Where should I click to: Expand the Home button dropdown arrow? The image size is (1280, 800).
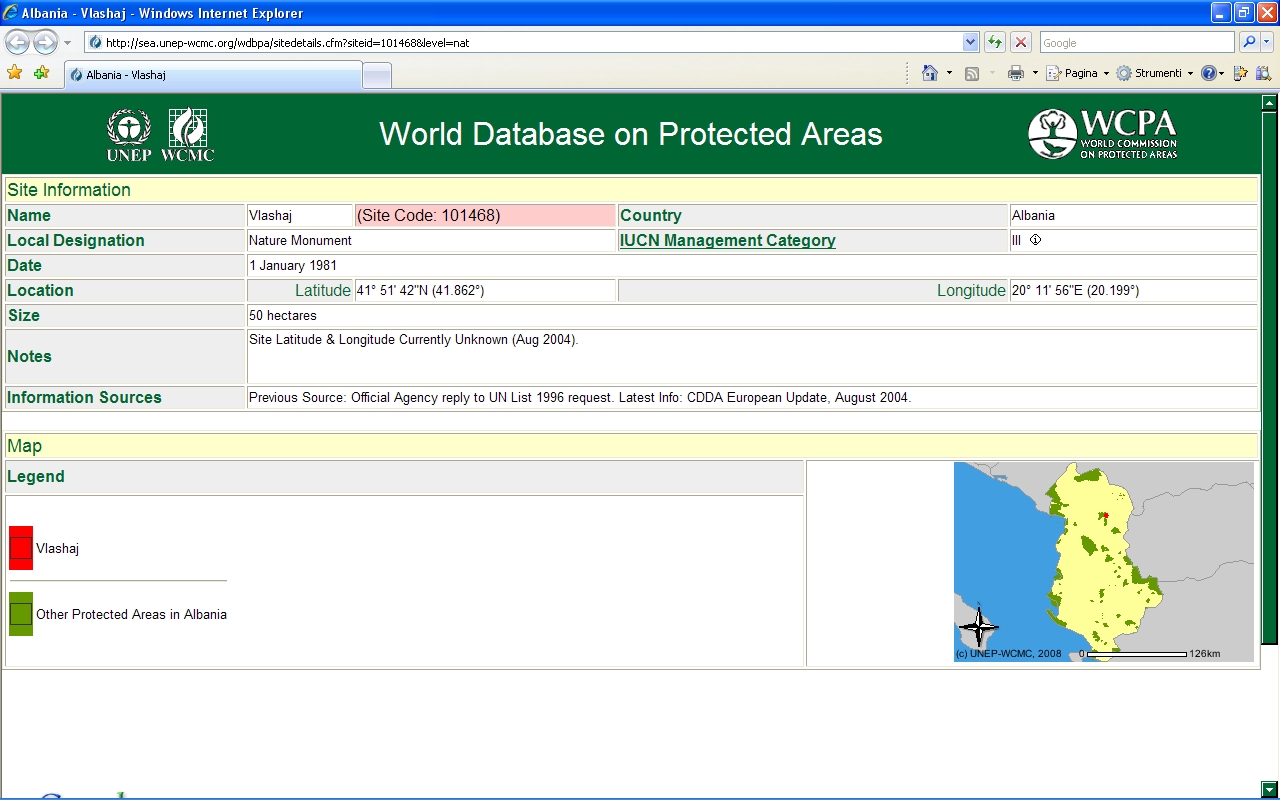[949, 73]
